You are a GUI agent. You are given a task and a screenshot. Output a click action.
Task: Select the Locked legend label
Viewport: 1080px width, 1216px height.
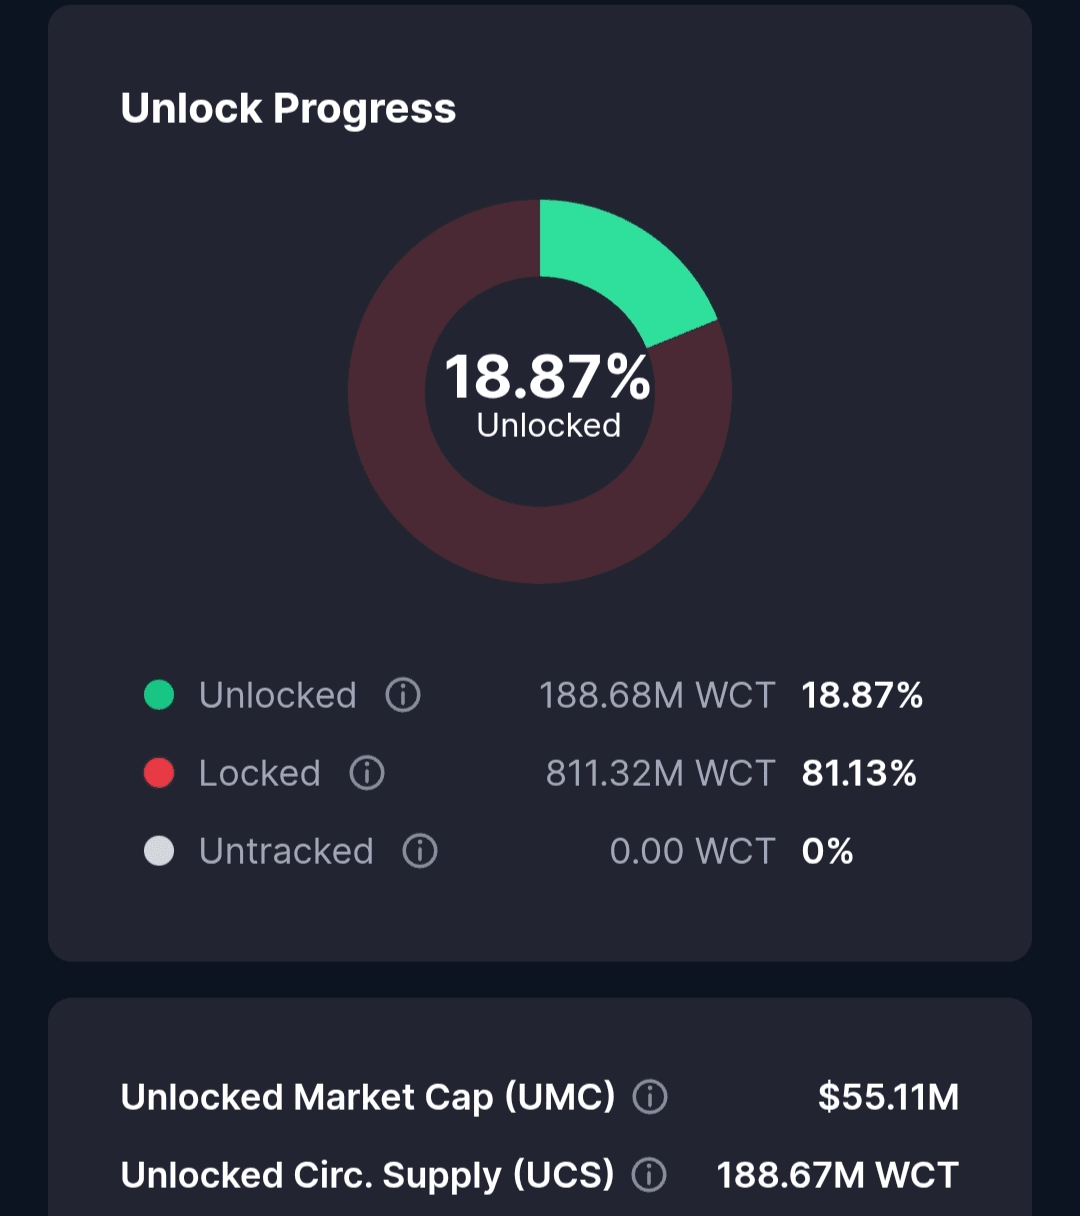click(x=259, y=773)
